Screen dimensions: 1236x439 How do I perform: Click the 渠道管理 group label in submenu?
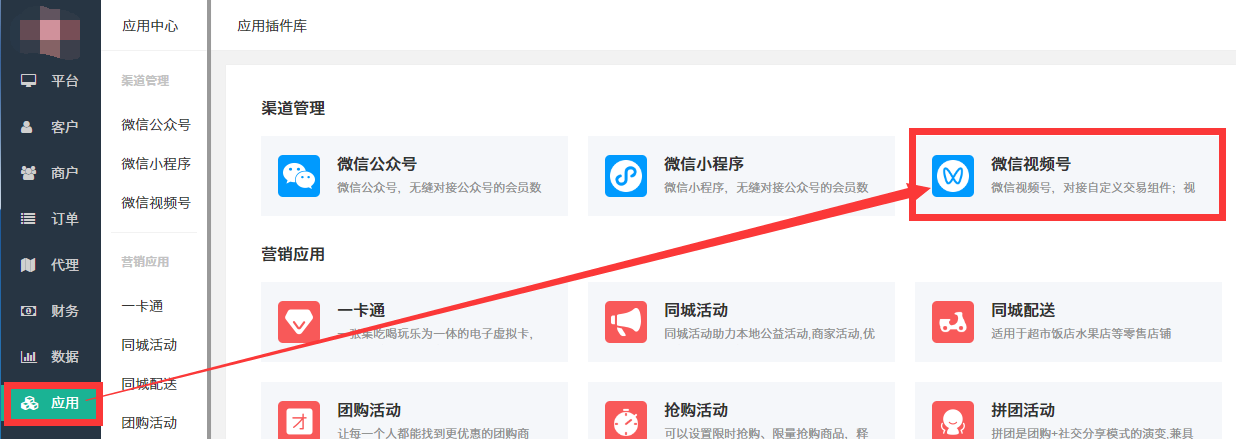[x=145, y=81]
